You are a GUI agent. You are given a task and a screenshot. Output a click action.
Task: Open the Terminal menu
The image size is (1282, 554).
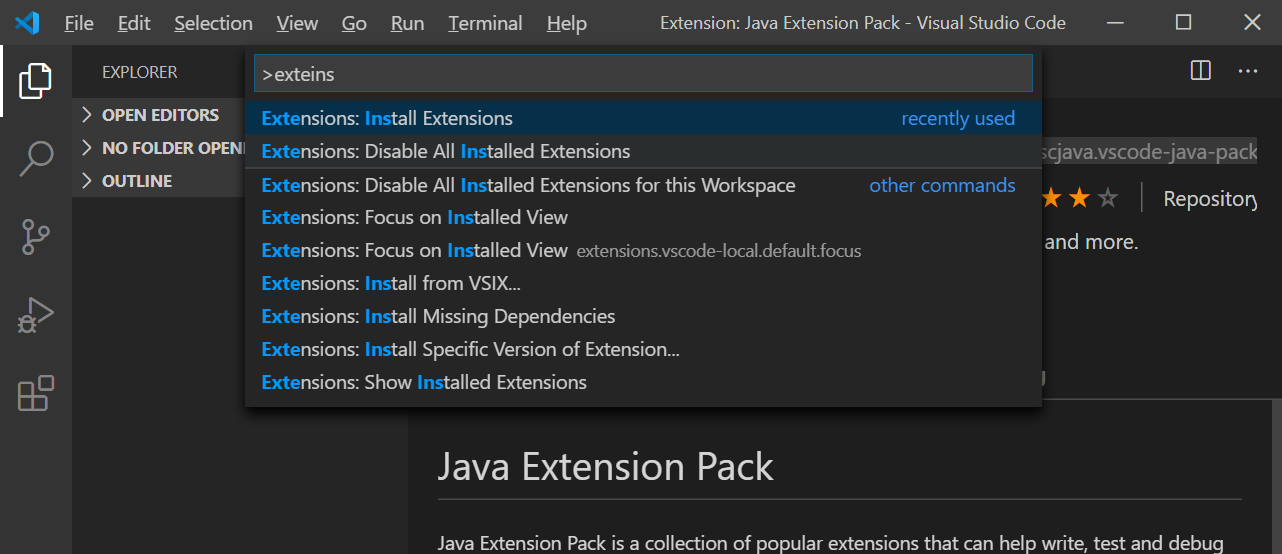tap(485, 23)
